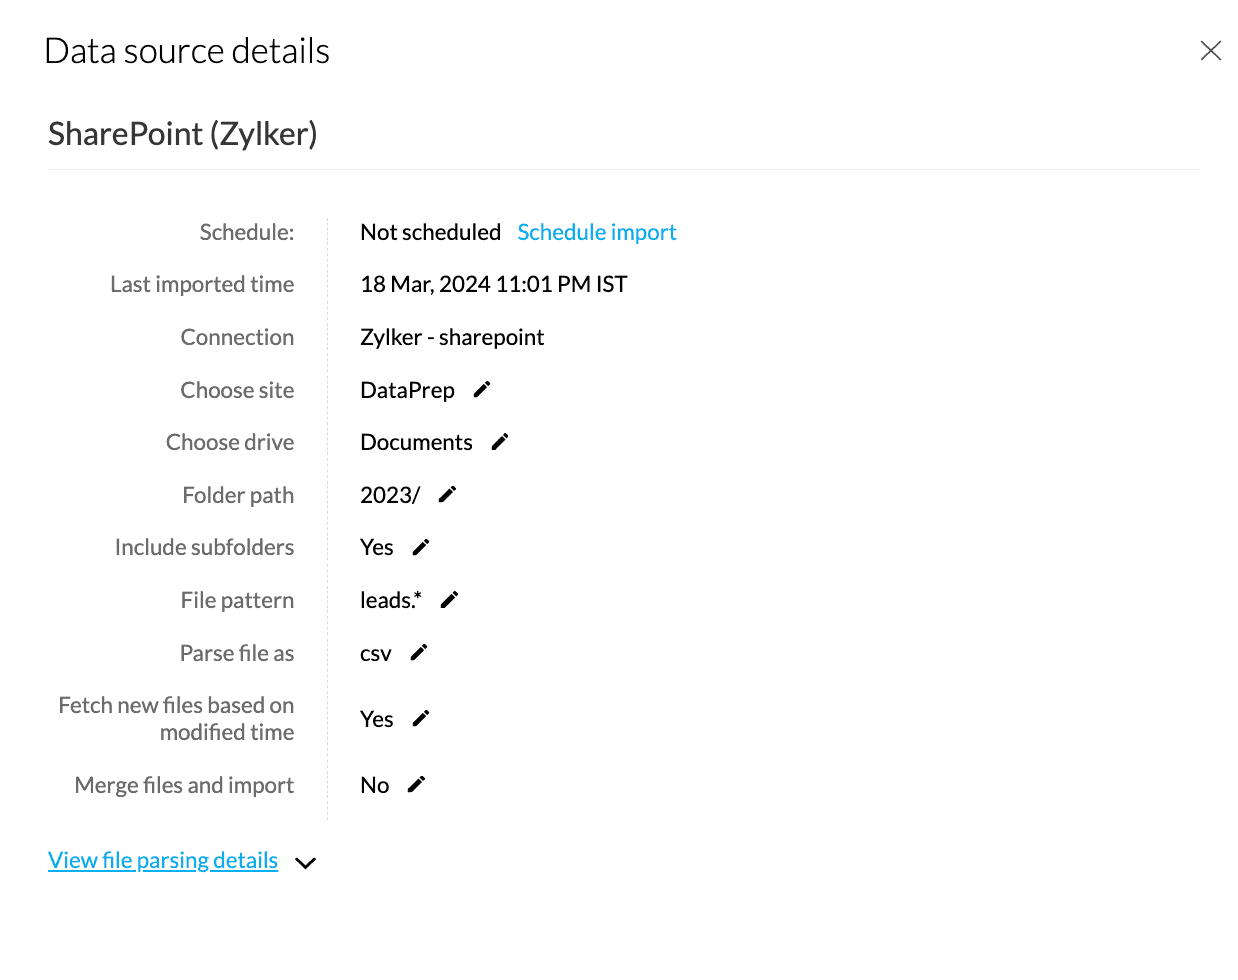Edit the Merge files and import setting

coord(416,785)
